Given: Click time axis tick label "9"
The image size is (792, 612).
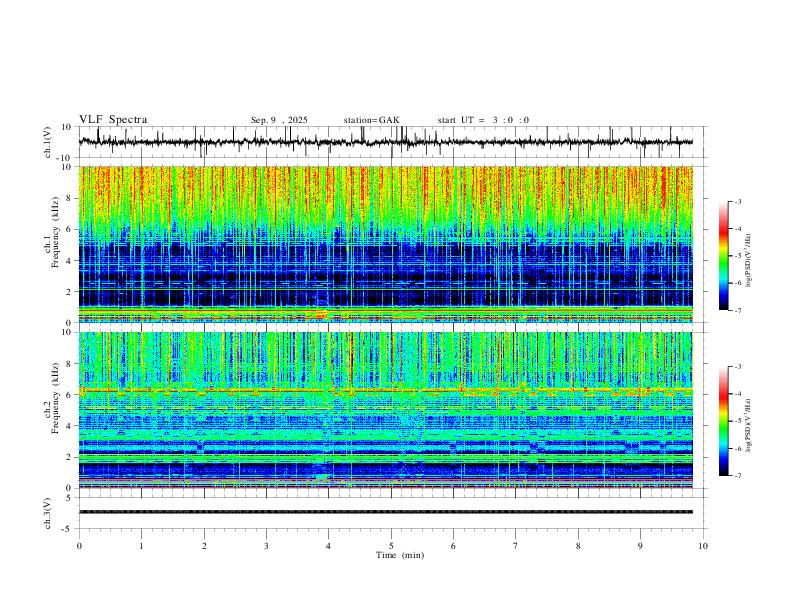Looking at the screenshot, I should (x=640, y=546).
